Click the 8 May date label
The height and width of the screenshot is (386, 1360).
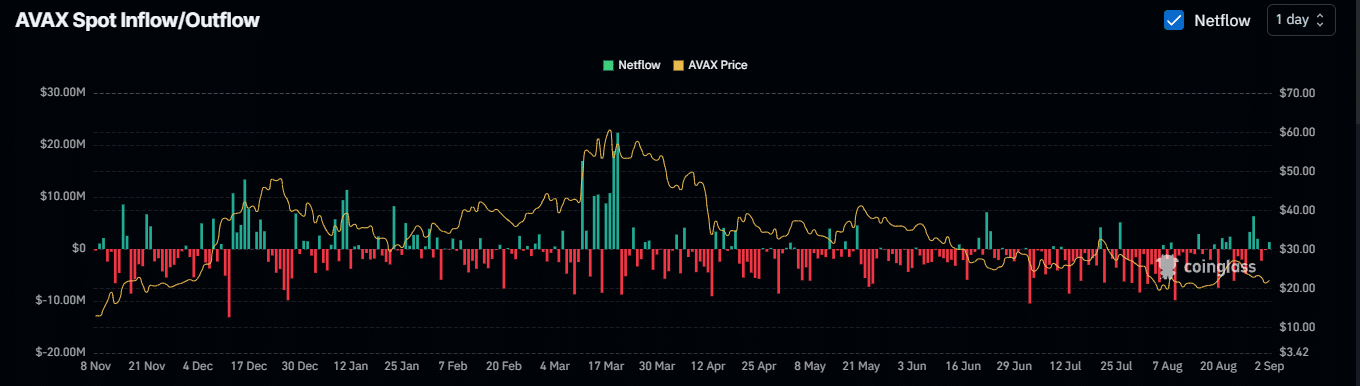click(811, 367)
